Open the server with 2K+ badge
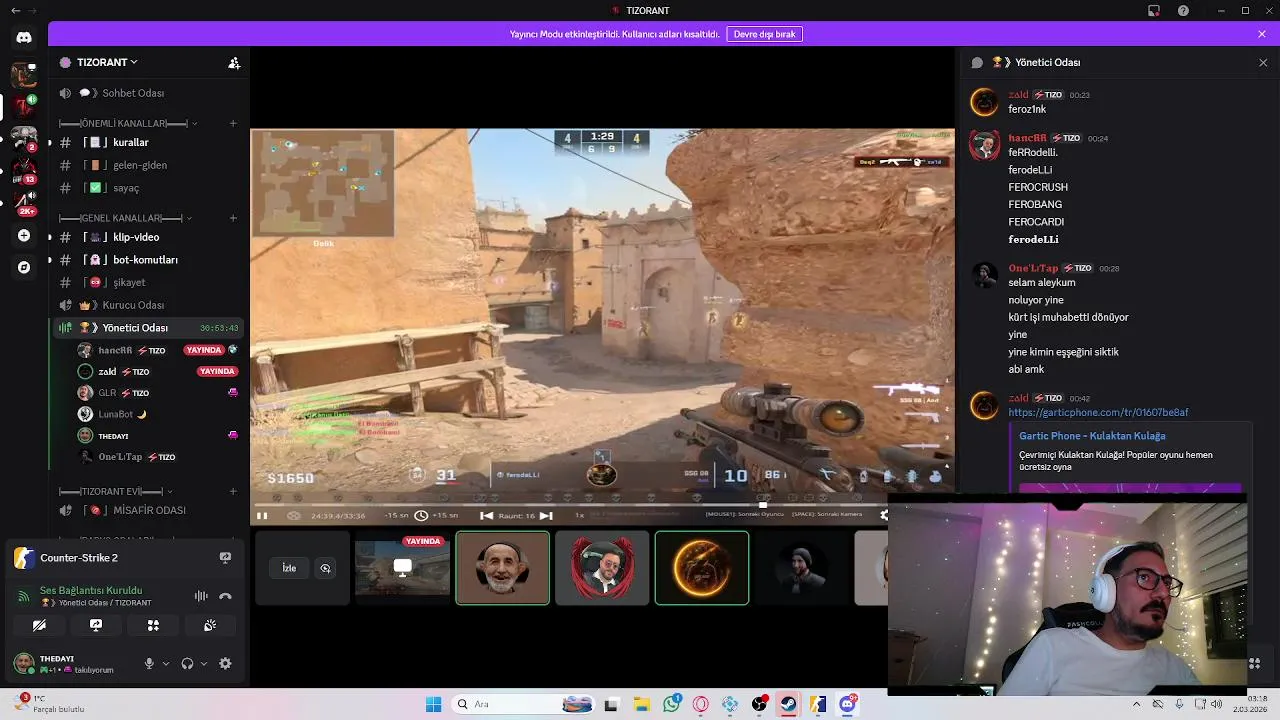1280x720 pixels. tap(24, 201)
